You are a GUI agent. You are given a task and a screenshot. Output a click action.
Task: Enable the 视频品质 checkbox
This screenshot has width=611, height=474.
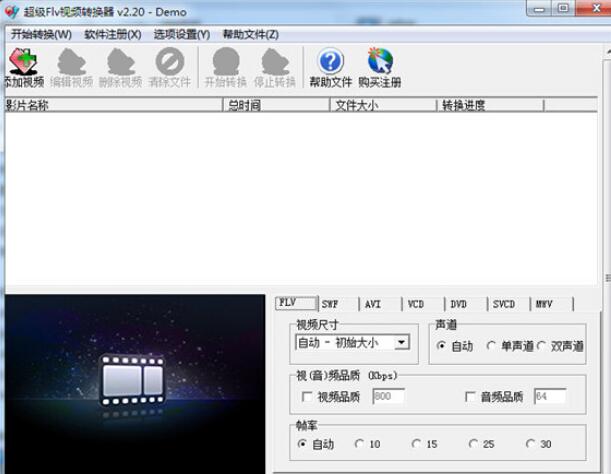click(x=307, y=398)
